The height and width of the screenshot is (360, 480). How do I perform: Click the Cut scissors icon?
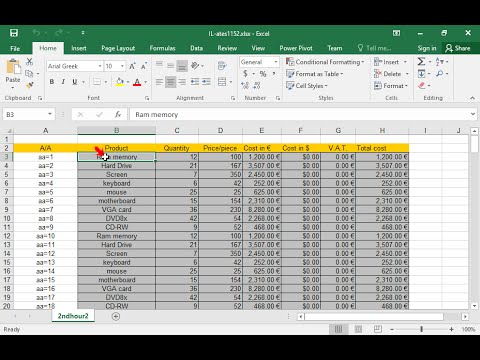click(x=29, y=62)
